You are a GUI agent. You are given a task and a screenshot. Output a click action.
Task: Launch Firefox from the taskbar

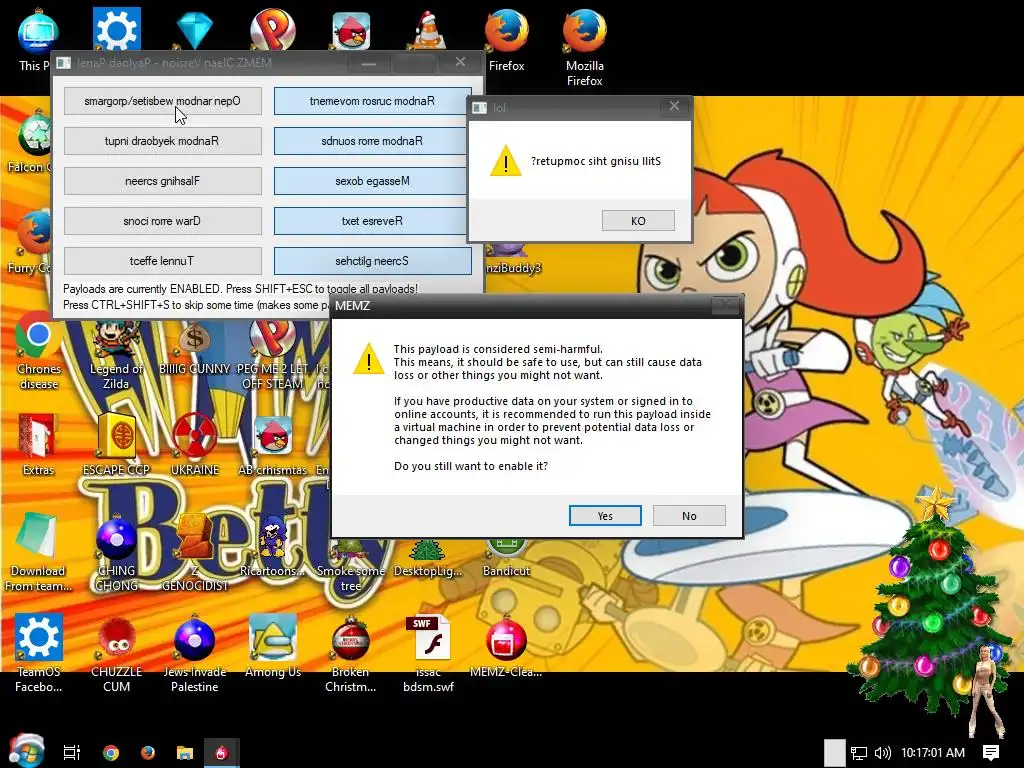click(148, 752)
